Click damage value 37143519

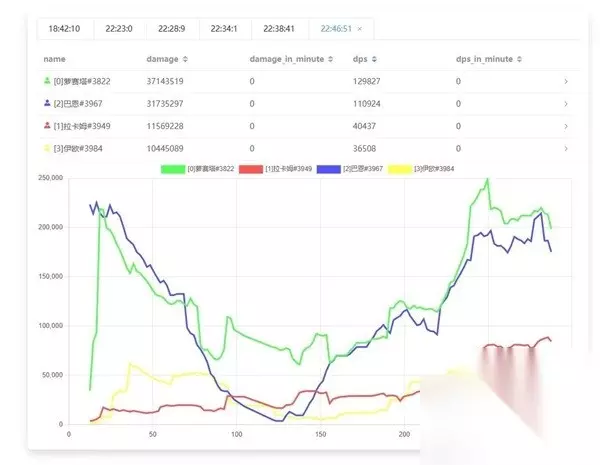point(165,81)
